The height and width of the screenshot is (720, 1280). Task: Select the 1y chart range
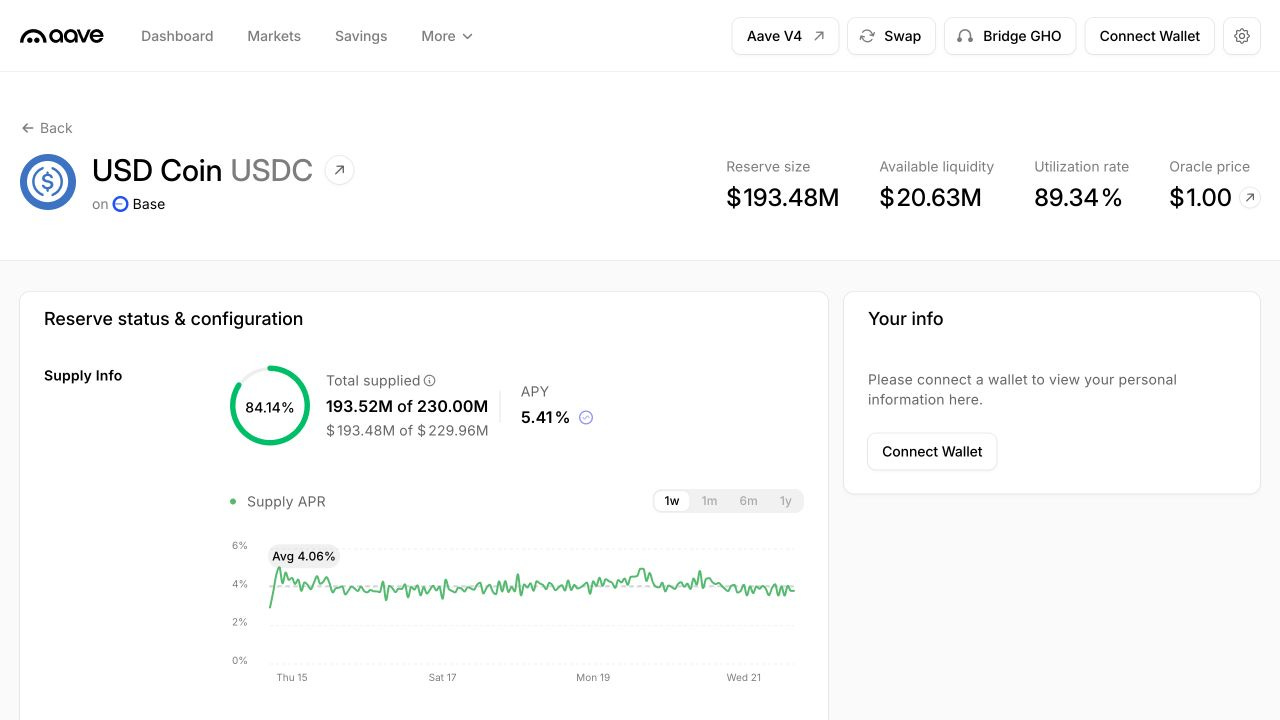[786, 501]
